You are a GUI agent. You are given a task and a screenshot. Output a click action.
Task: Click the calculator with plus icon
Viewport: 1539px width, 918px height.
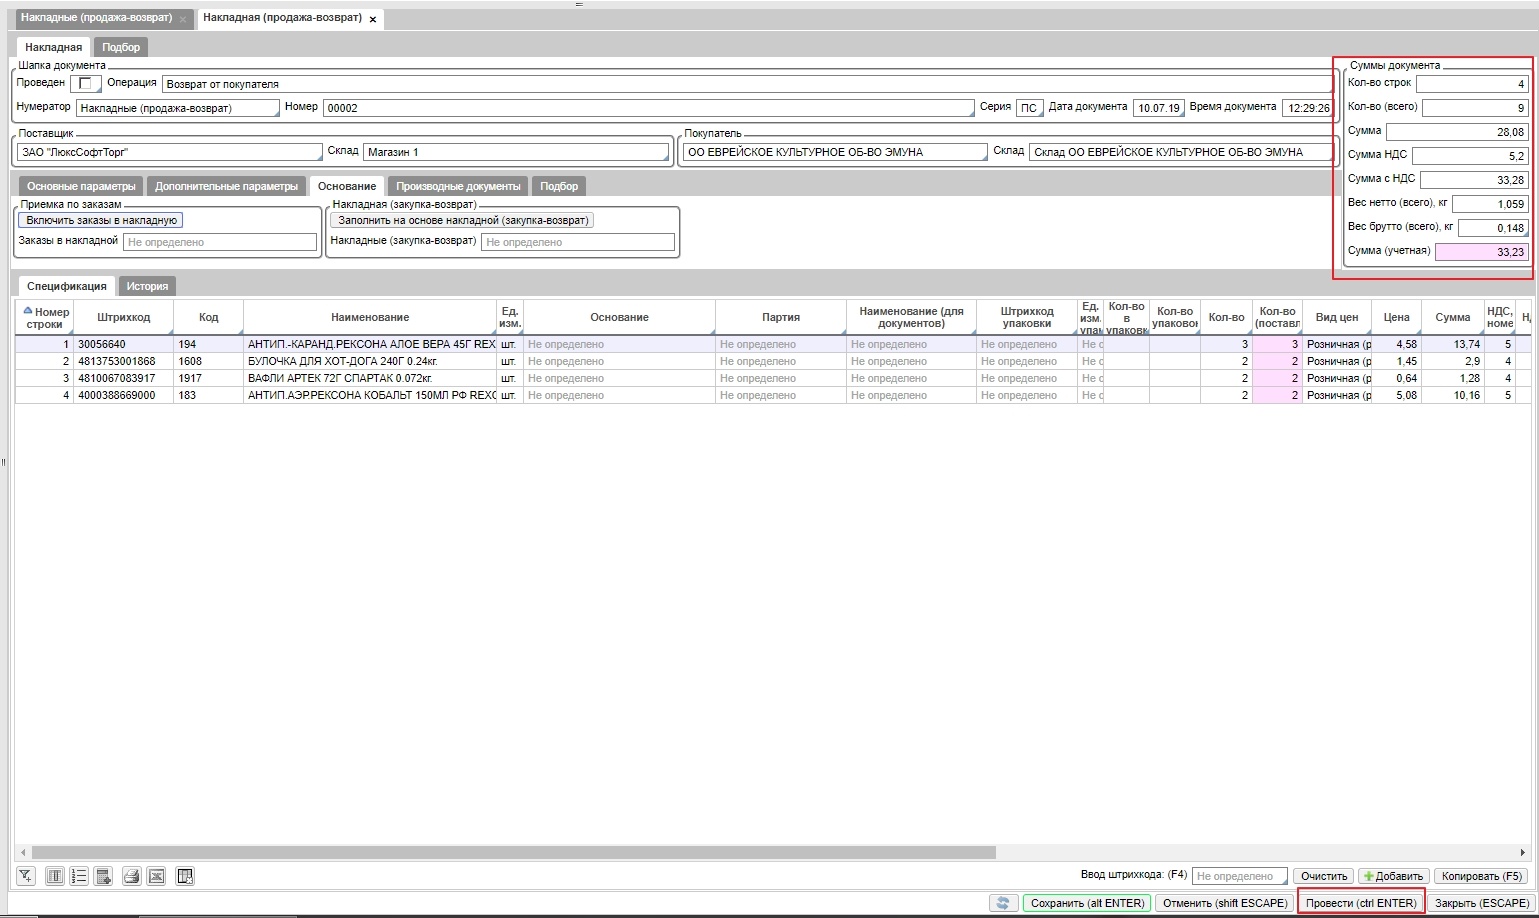pyautogui.click(x=103, y=876)
